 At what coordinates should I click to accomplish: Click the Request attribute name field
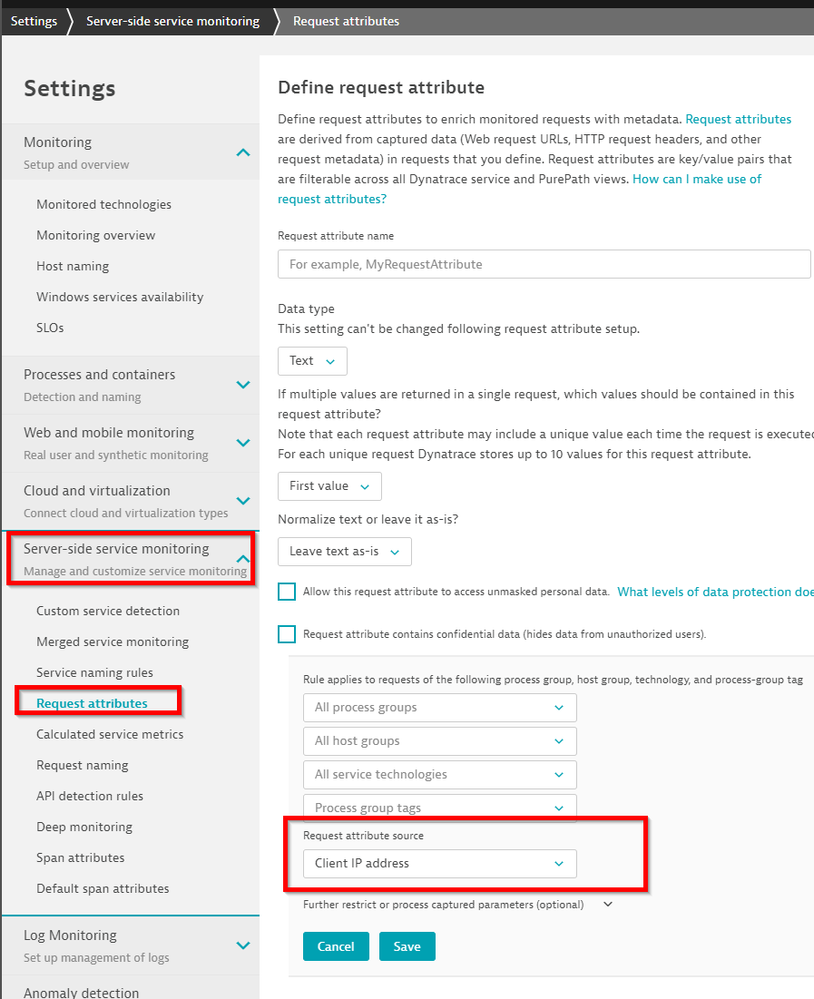pyautogui.click(x=544, y=264)
